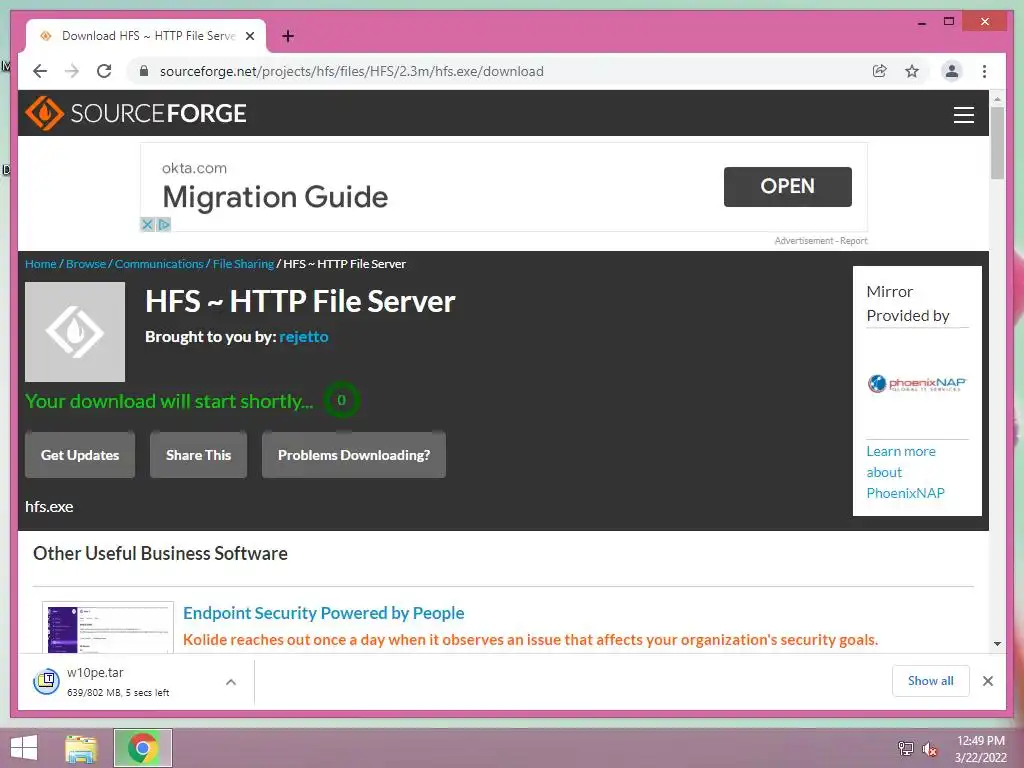Click the page scrollbar thumb
This screenshot has height=768, width=1024.
click(x=997, y=142)
